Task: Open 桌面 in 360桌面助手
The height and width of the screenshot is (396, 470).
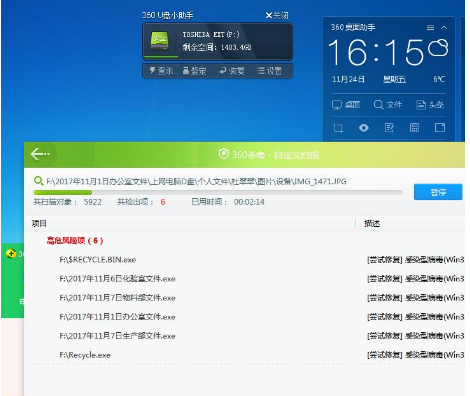Action: pos(346,105)
